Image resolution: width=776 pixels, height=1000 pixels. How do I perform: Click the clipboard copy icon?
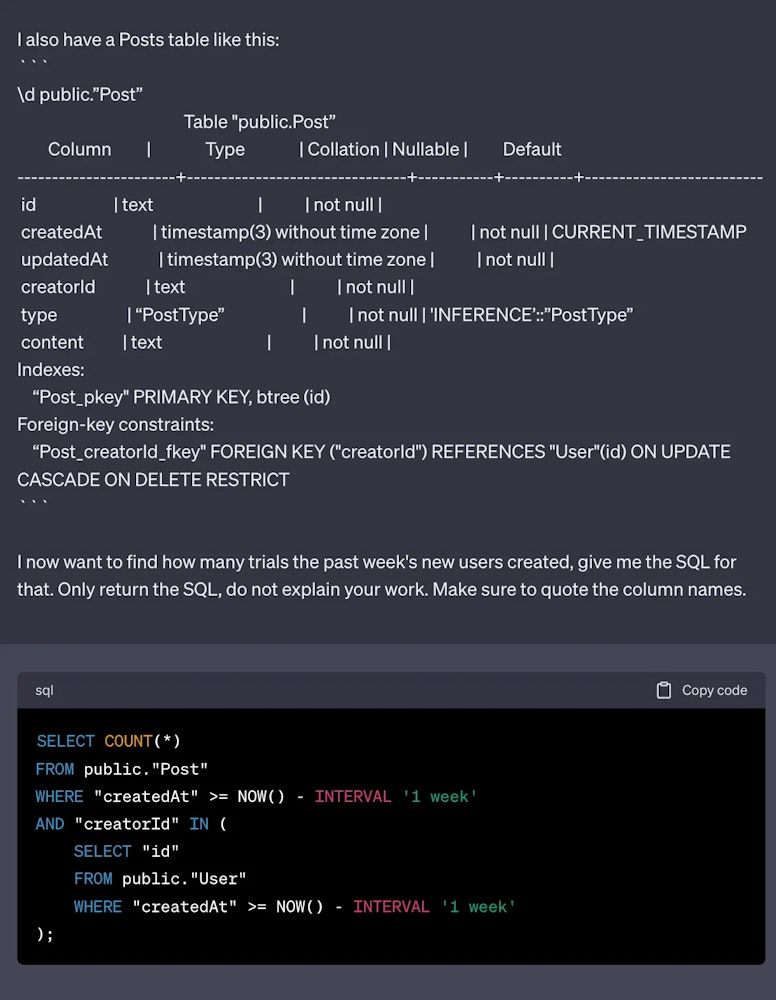click(664, 690)
